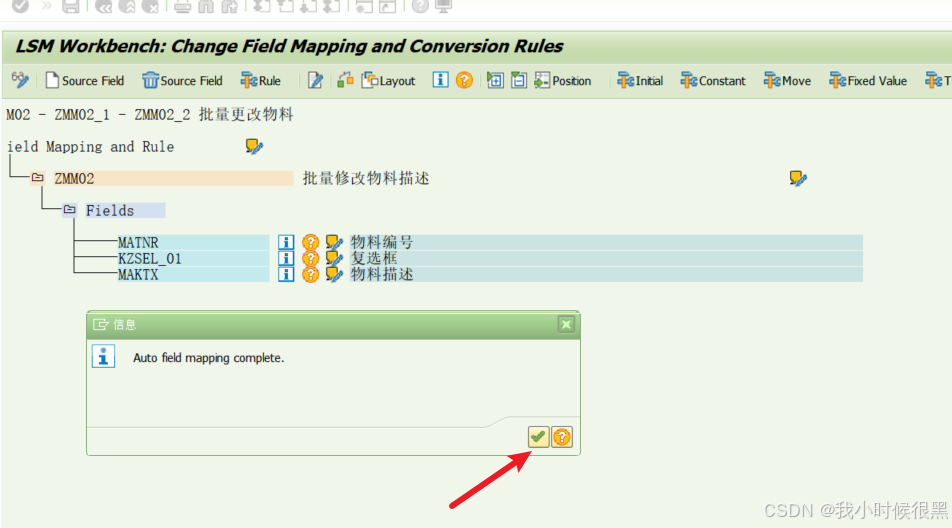Viewport: 952px width, 528px height.
Task: Open help icon for KZSEL_01
Action: tap(310, 259)
